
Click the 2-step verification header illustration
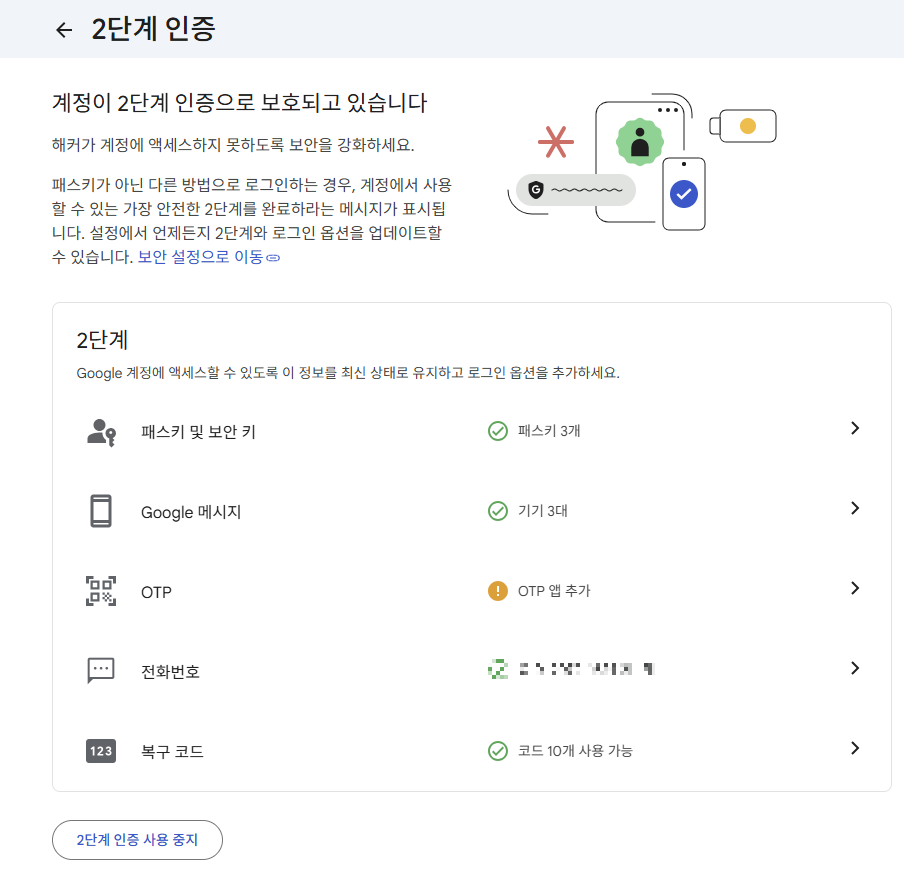point(642,163)
